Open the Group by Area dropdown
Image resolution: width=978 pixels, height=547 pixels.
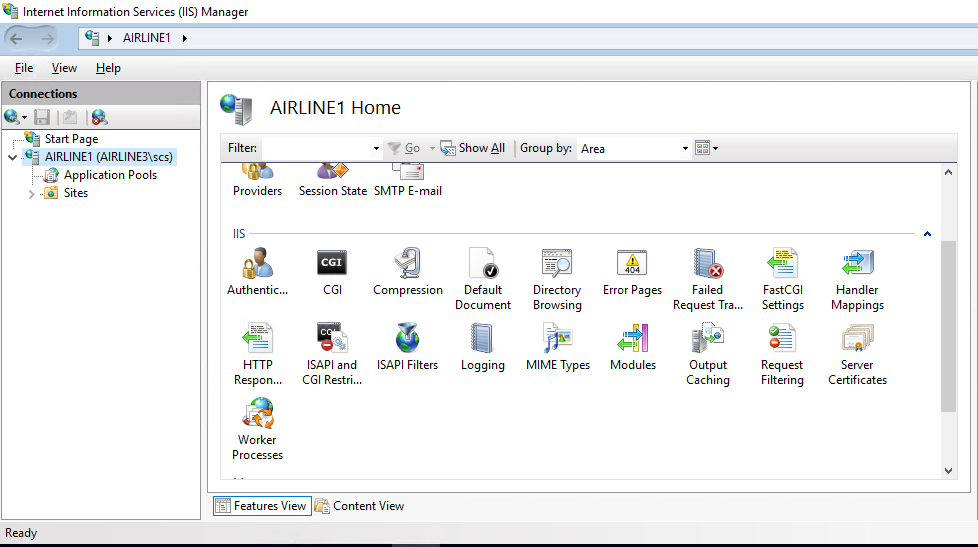click(685, 148)
